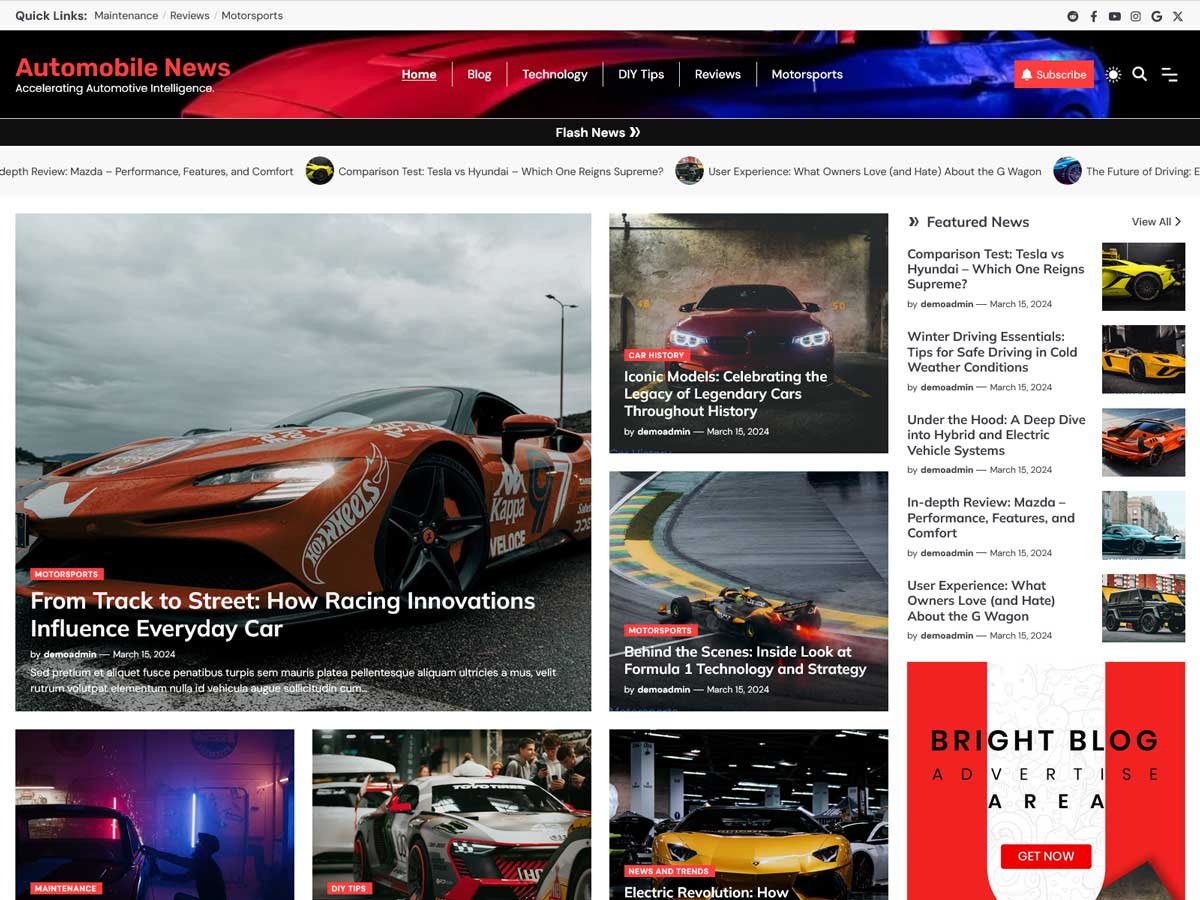Open the DIY Tips menu item

coord(641,74)
